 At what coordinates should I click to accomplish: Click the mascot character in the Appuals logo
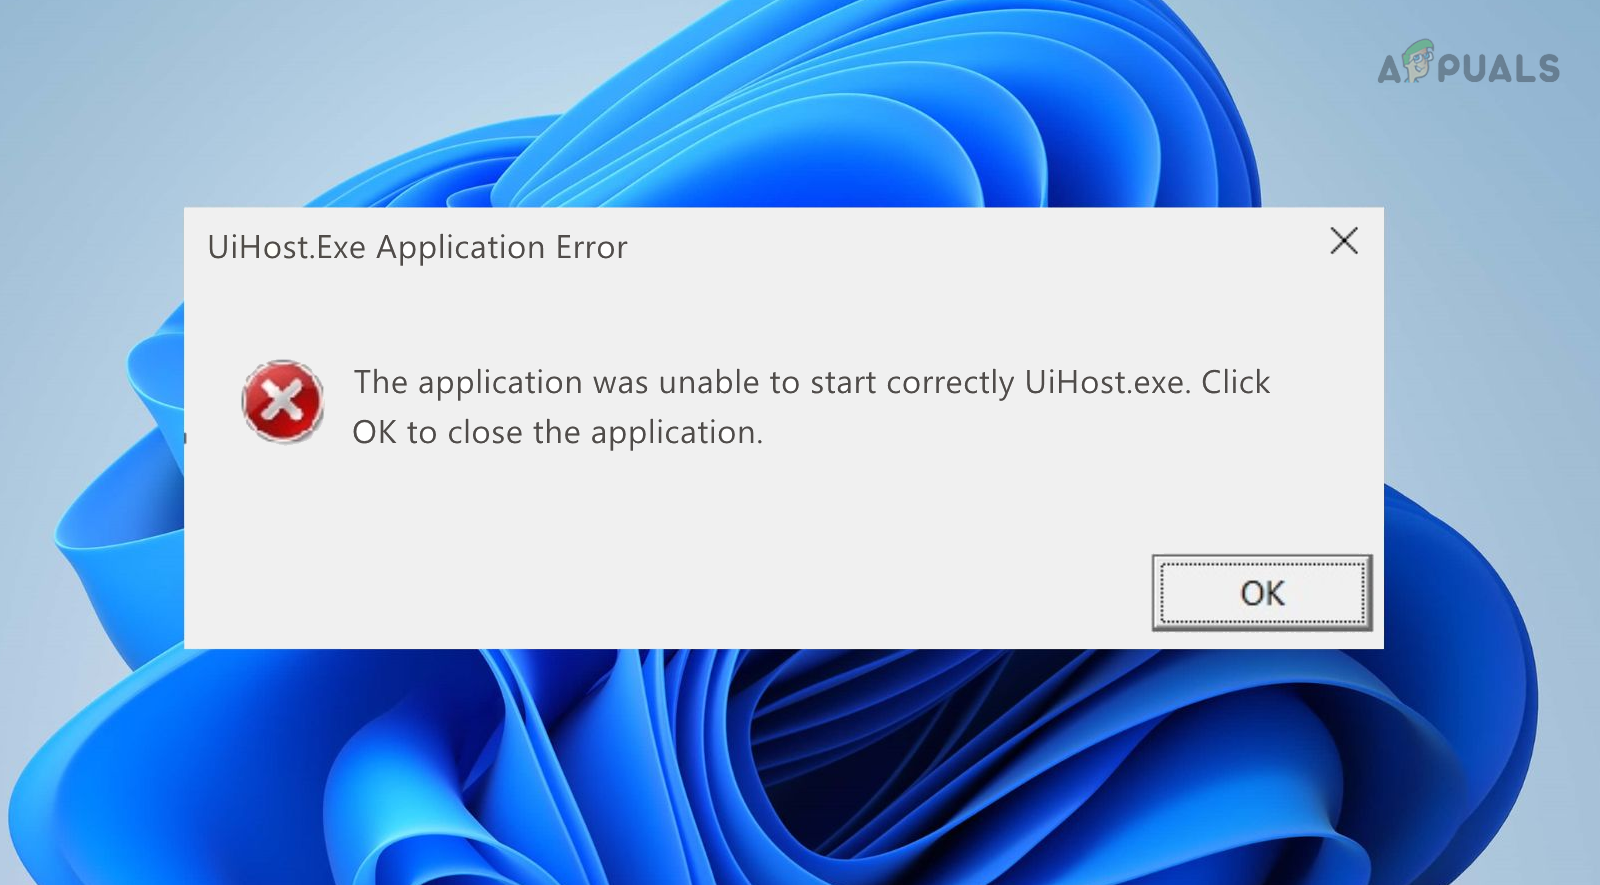(x=1418, y=60)
